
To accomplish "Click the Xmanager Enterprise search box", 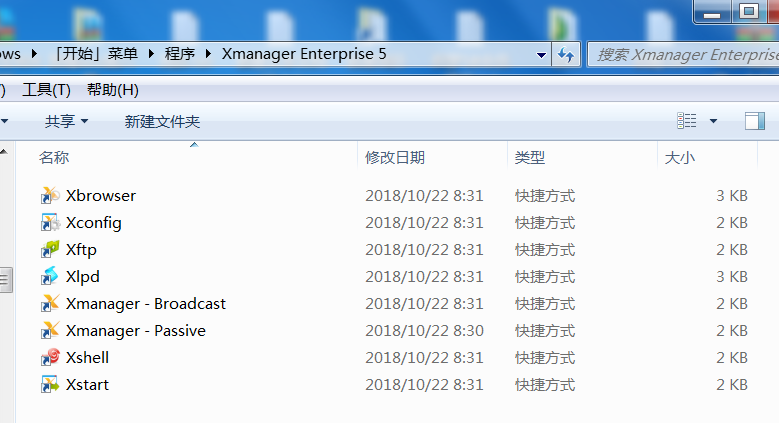I will click(684, 54).
